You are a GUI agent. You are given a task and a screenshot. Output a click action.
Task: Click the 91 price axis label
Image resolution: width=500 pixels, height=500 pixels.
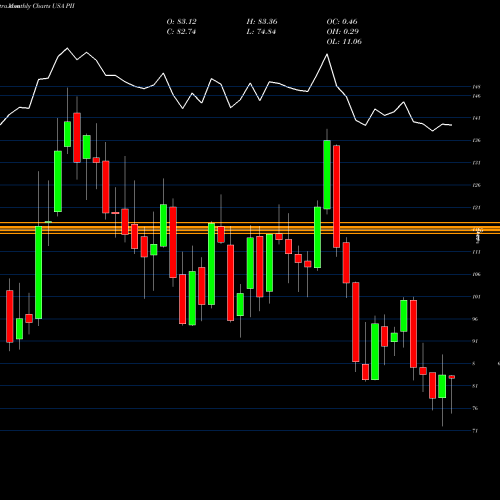click(x=475, y=341)
